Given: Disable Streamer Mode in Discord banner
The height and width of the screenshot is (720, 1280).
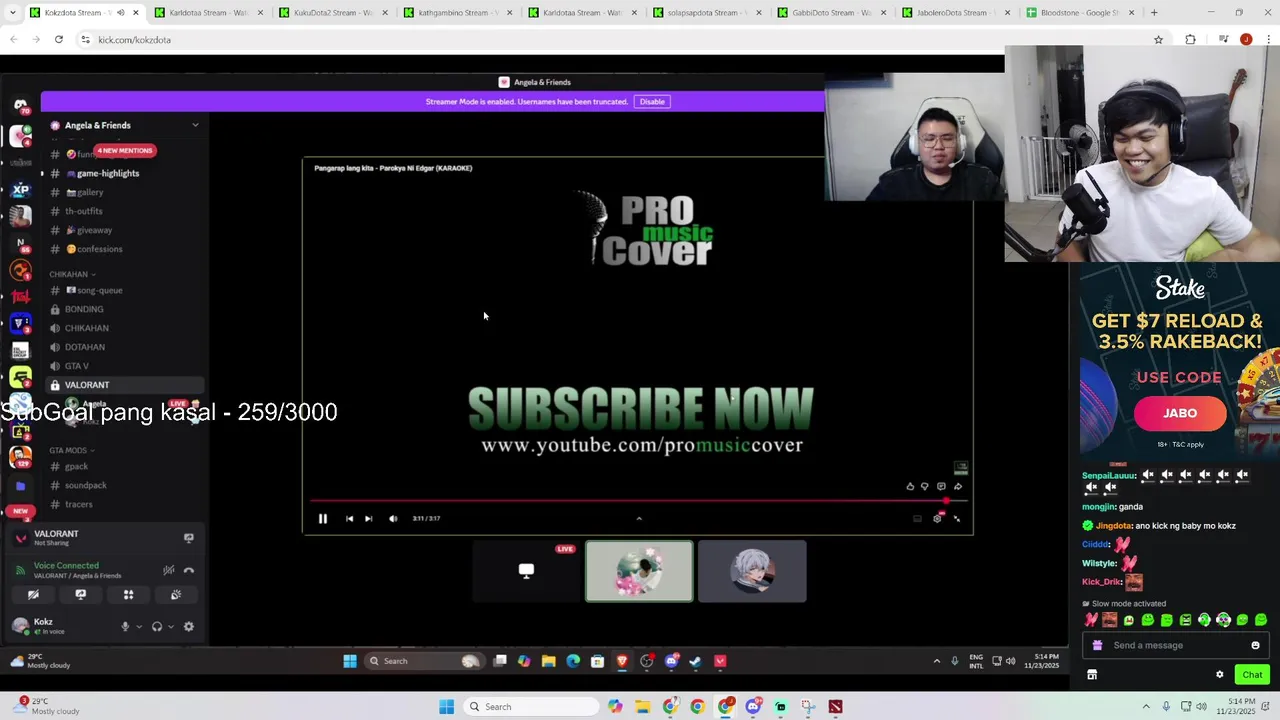Looking at the screenshot, I should [652, 101].
